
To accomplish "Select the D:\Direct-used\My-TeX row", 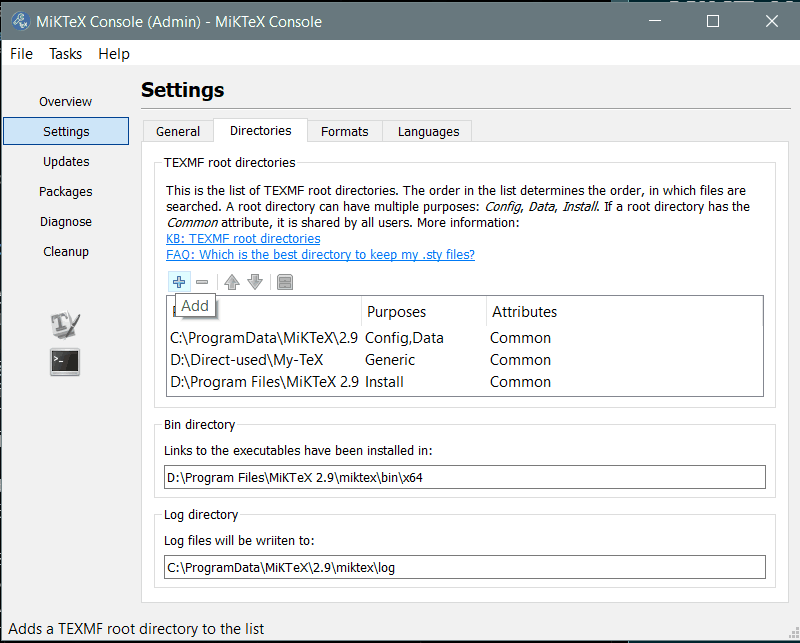I will 260,359.
